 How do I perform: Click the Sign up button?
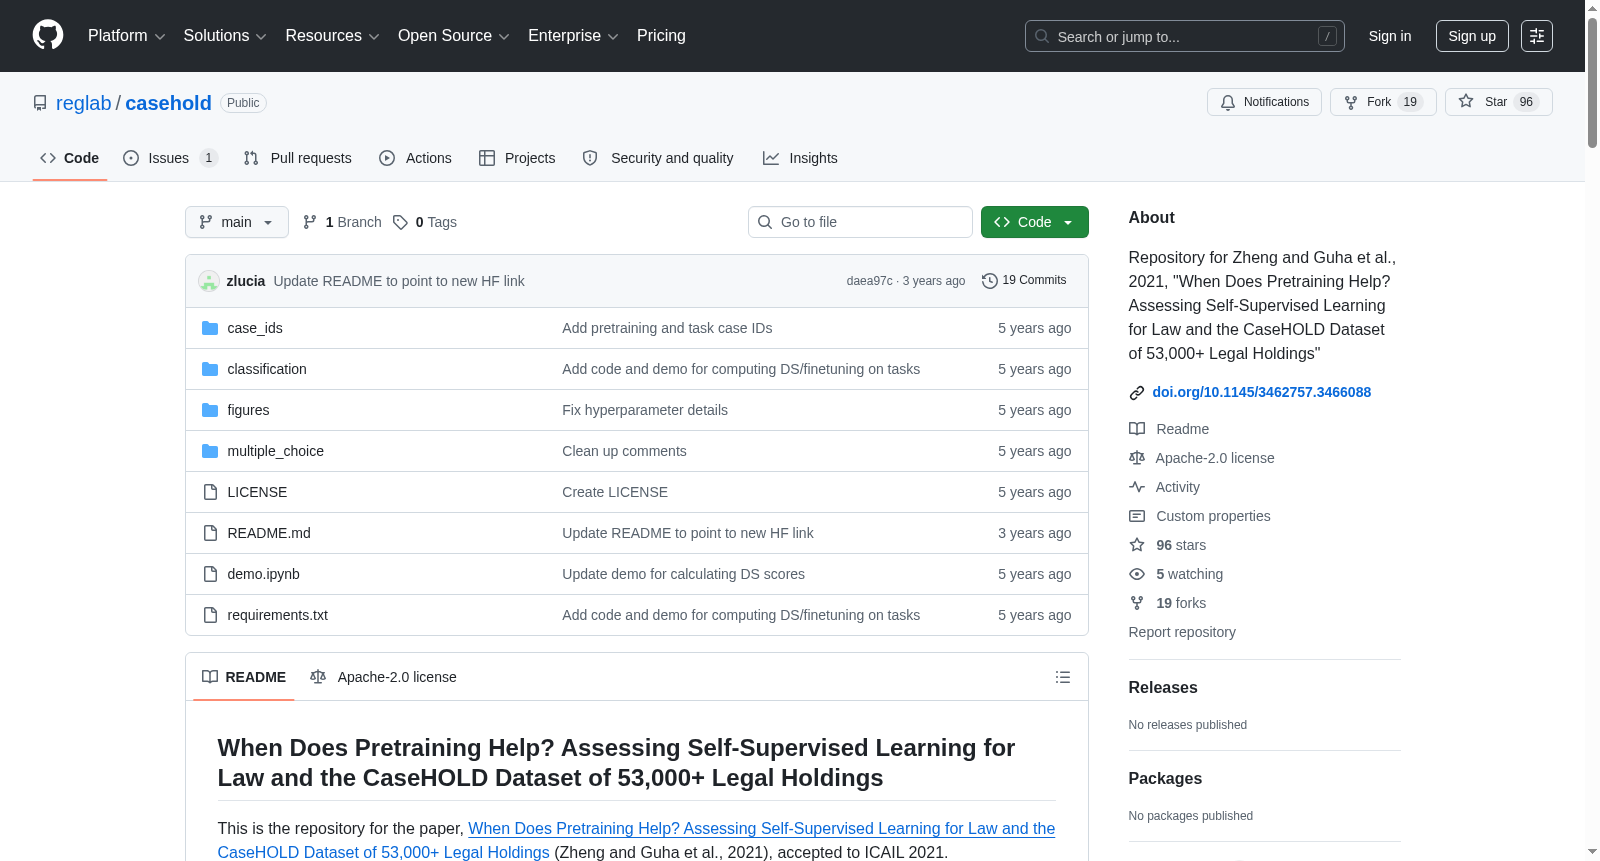pyautogui.click(x=1472, y=36)
